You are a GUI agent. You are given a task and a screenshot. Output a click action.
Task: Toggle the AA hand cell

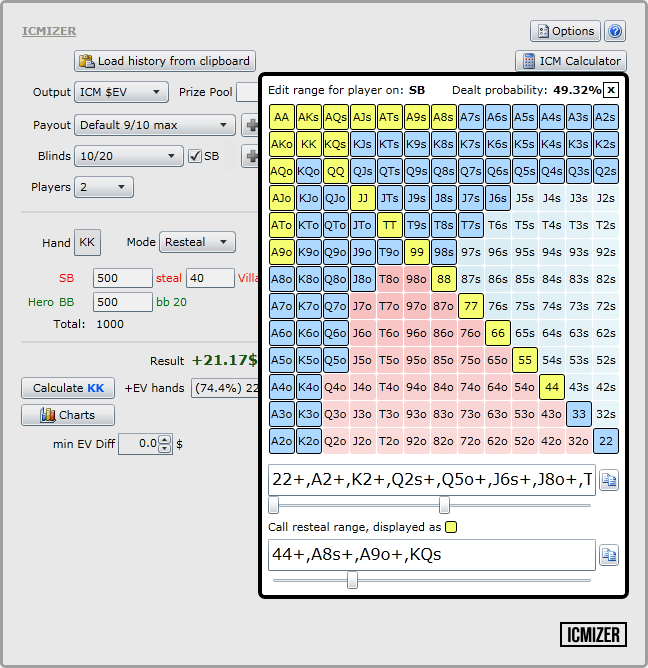(x=282, y=117)
